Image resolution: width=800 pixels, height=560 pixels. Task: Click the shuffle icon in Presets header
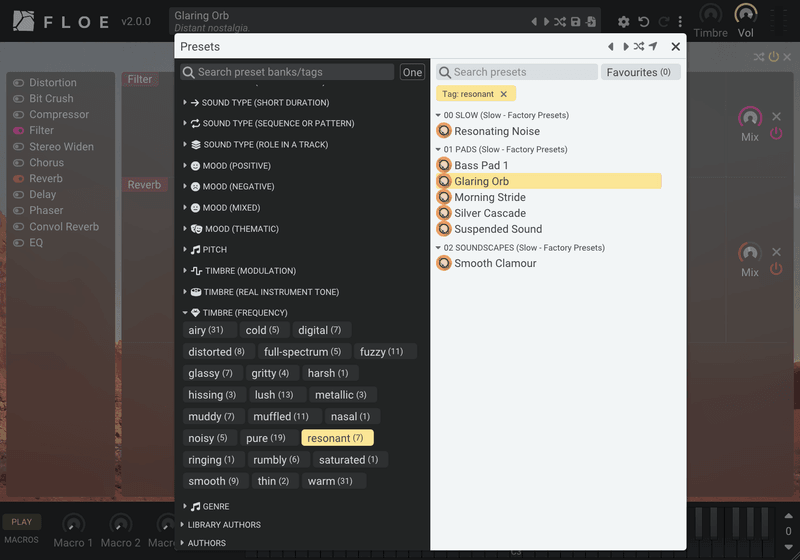pos(639,46)
